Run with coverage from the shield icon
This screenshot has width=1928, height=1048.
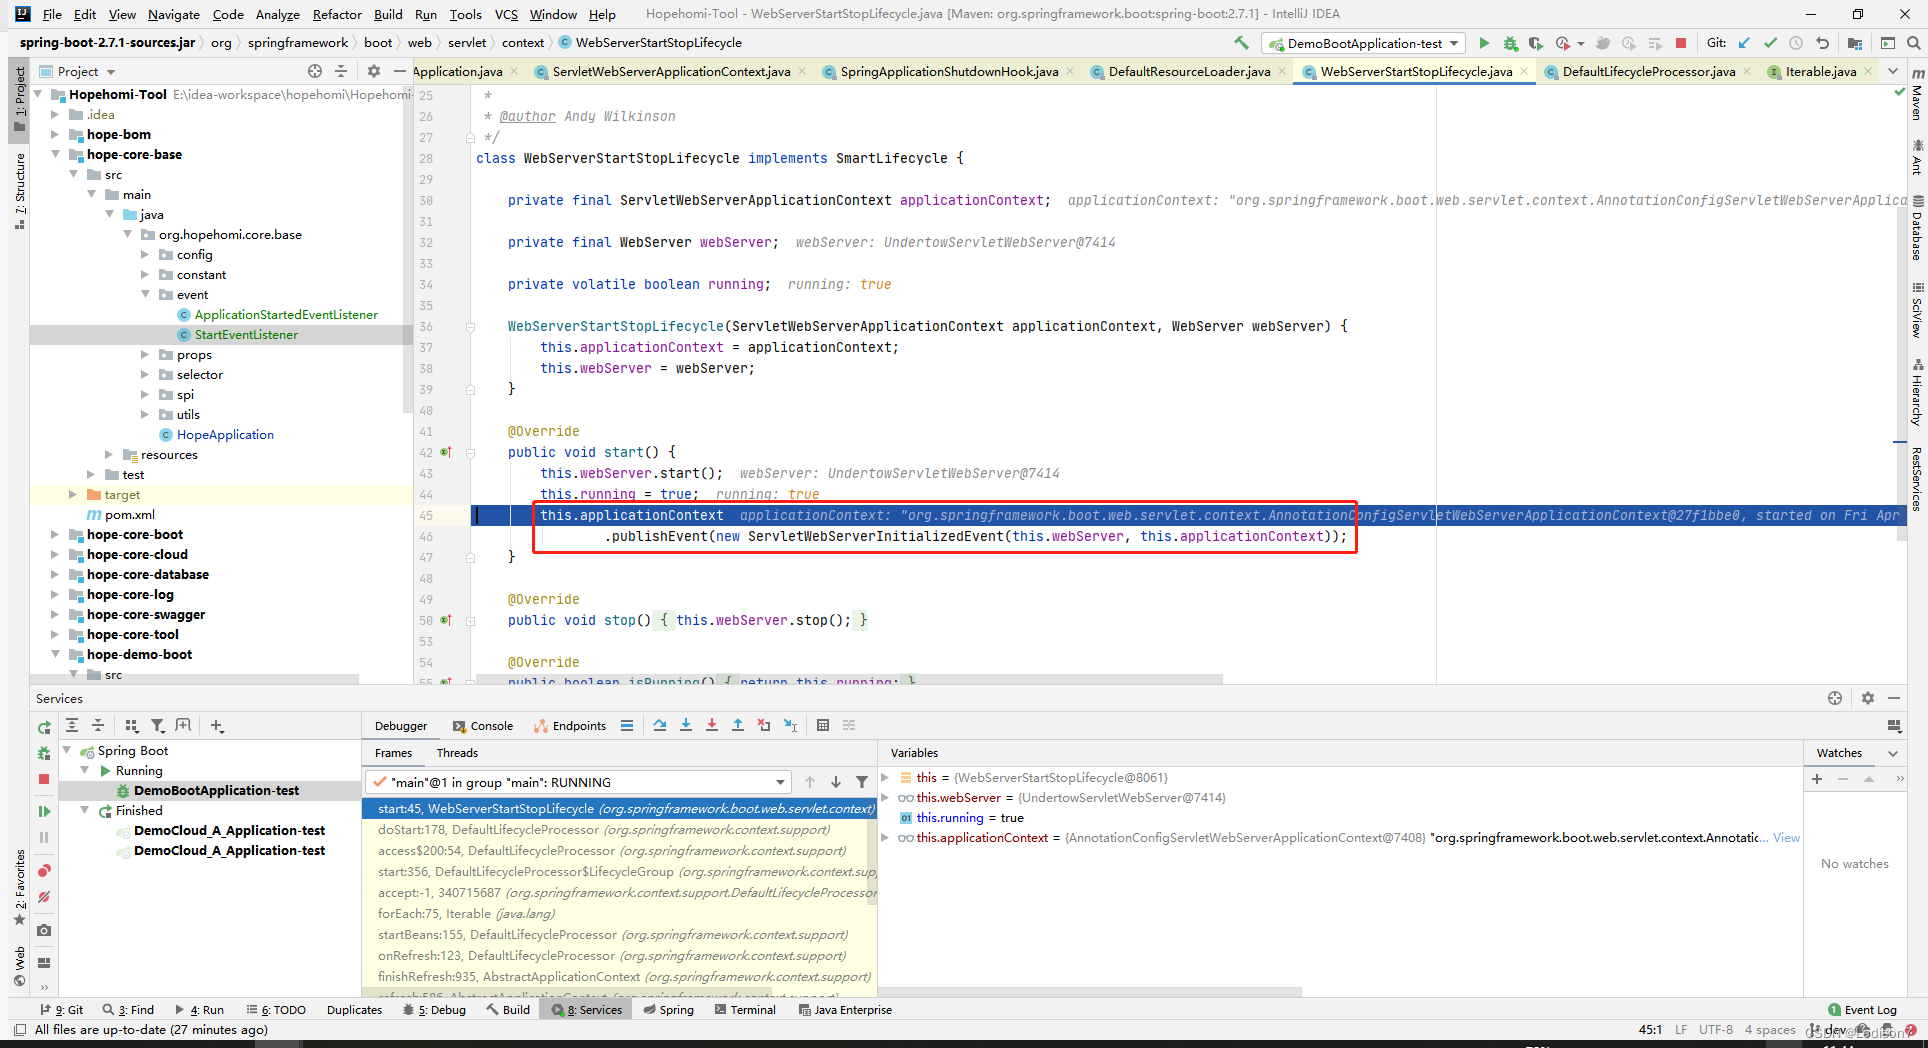pos(1535,43)
